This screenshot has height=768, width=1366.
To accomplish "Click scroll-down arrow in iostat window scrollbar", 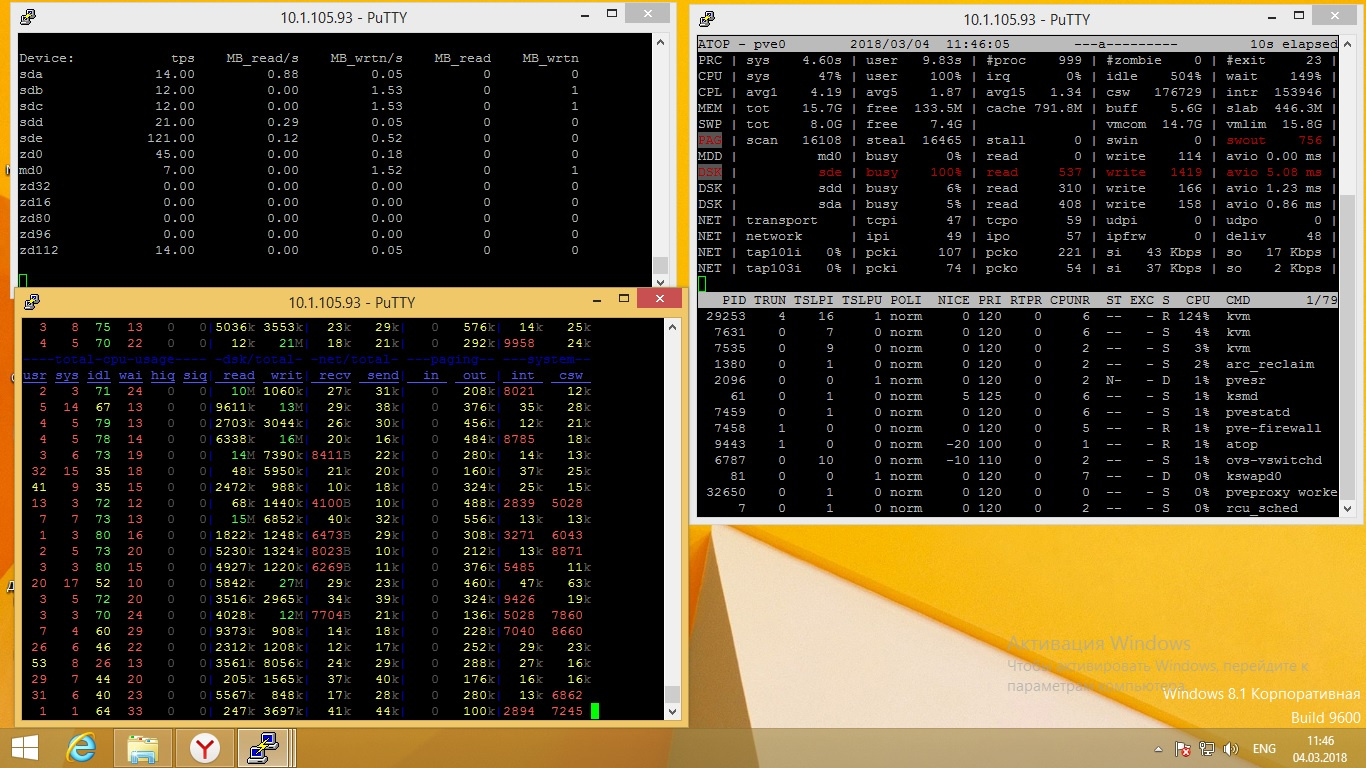I will tap(660, 281).
